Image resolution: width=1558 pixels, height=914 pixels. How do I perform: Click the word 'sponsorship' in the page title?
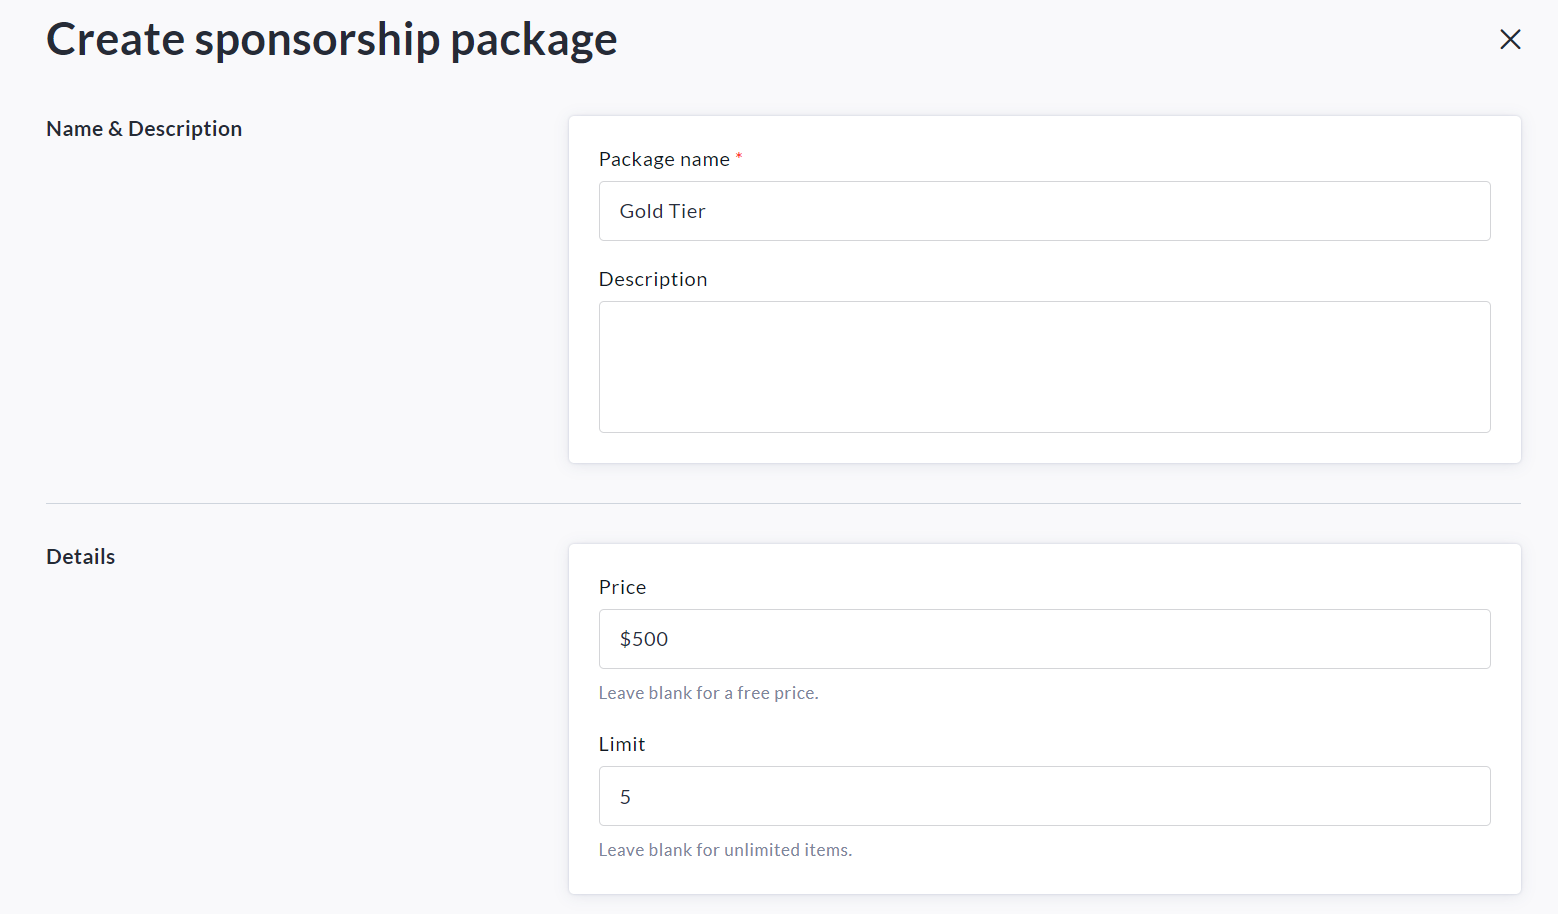[x=317, y=40]
